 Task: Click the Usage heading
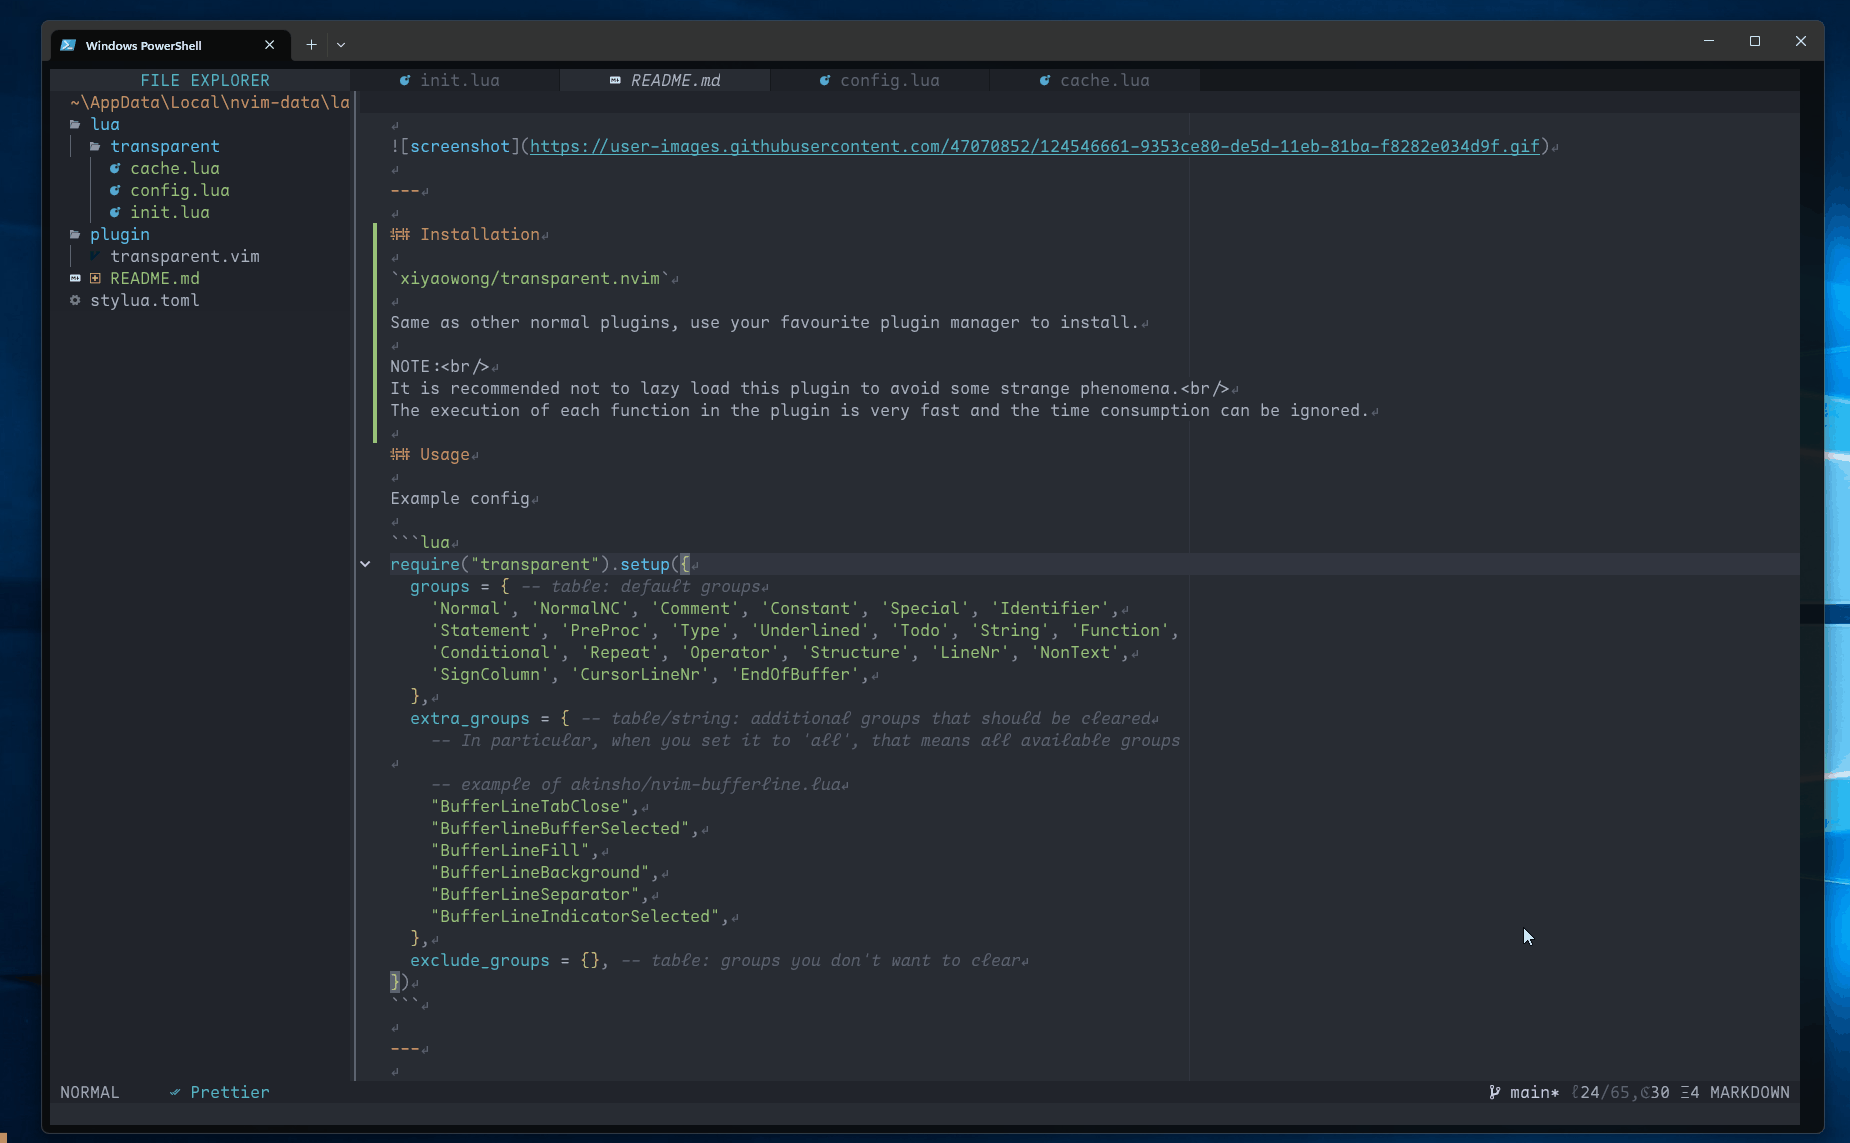coord(430,455)
